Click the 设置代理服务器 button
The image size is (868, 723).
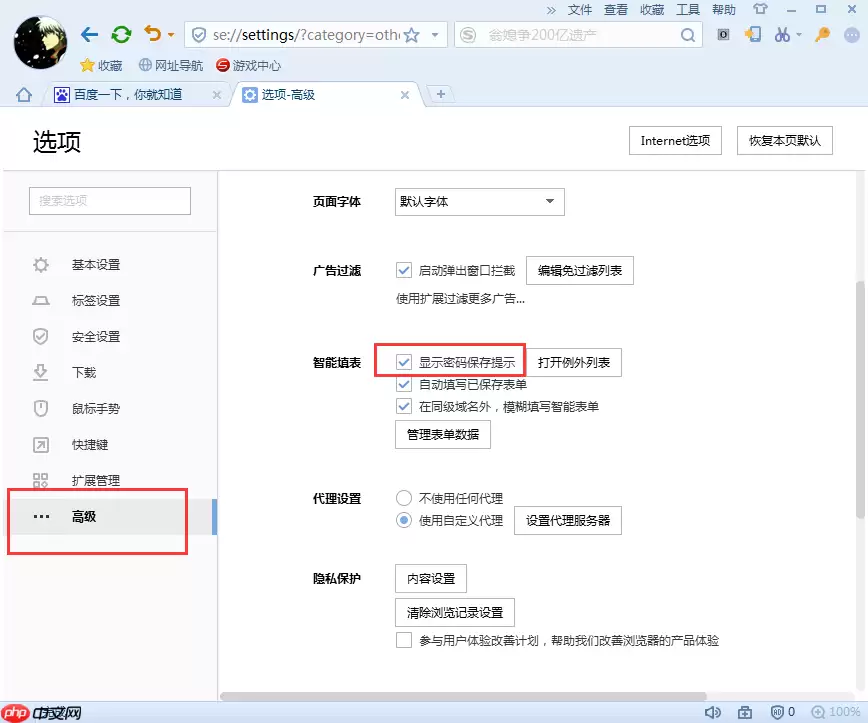click(568, 520)
